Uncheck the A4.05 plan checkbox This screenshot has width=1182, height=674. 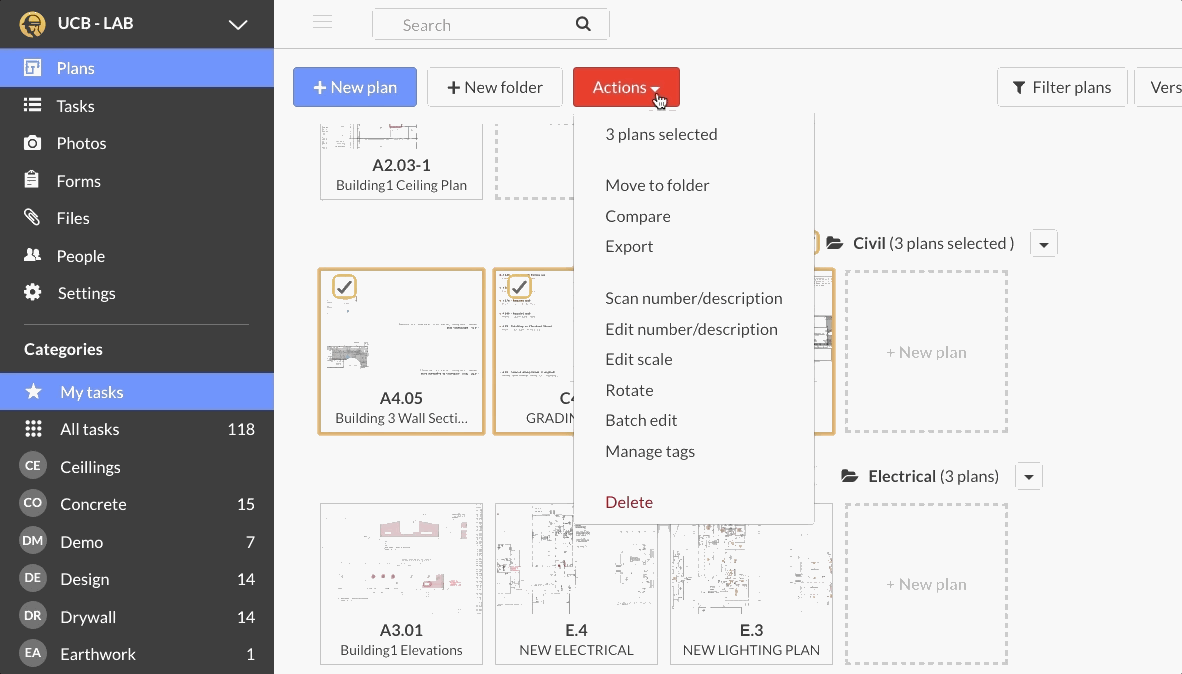pos(344,288)
